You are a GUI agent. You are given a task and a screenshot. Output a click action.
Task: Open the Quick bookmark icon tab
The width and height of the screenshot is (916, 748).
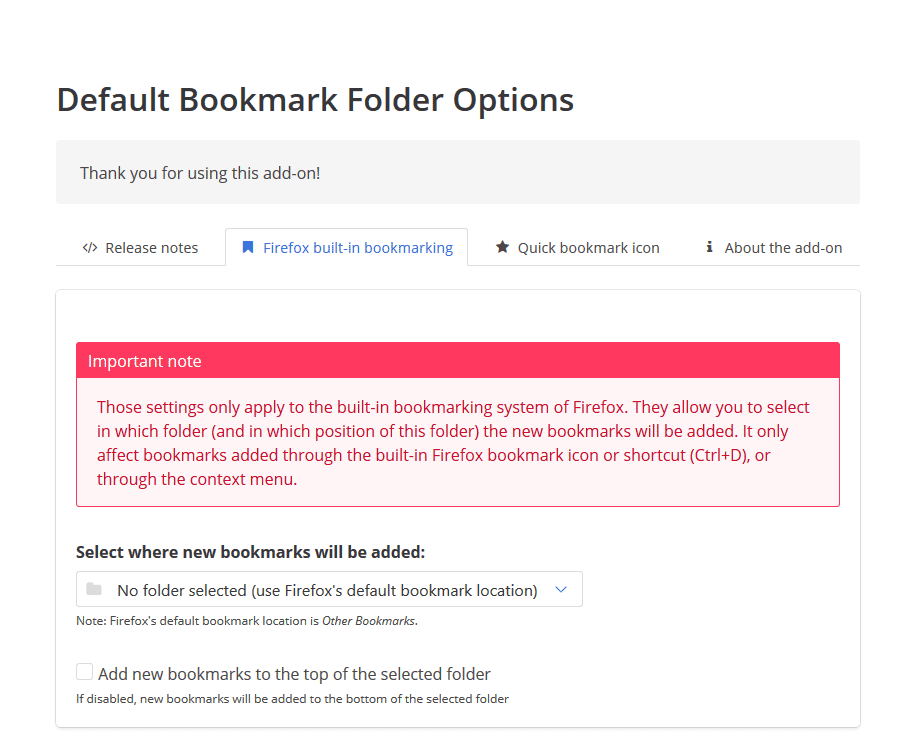pyautogui.click(x=577, y=248)
